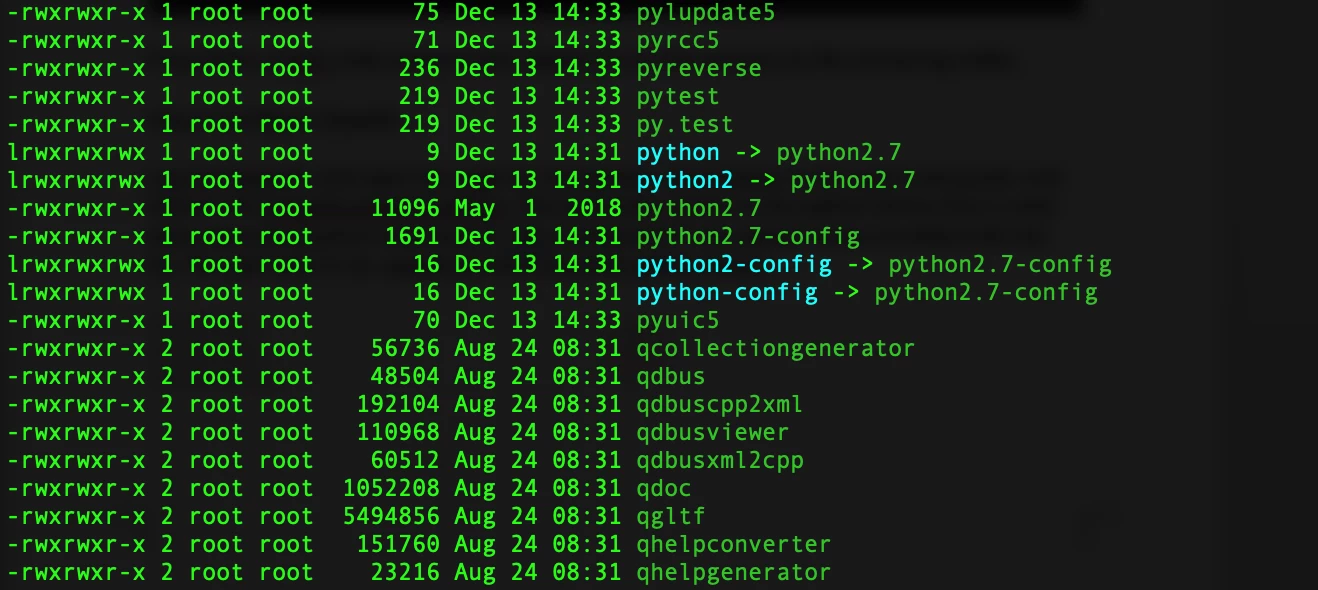Select the file size 48504
Image resolution: width=1318 pixels, height=590 pixels.
[x=406, y=377]
